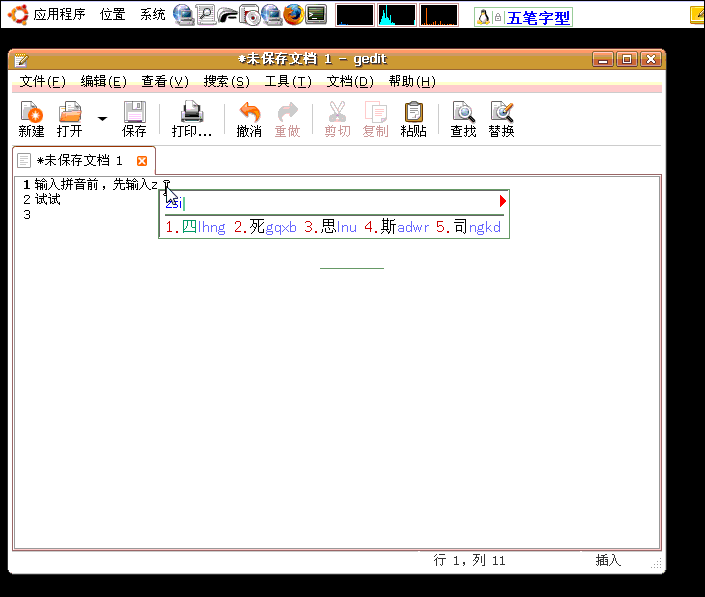Expand the recent files dropdown arrow beside 打开
Viewport: 705px width, 597px height.
103,119
